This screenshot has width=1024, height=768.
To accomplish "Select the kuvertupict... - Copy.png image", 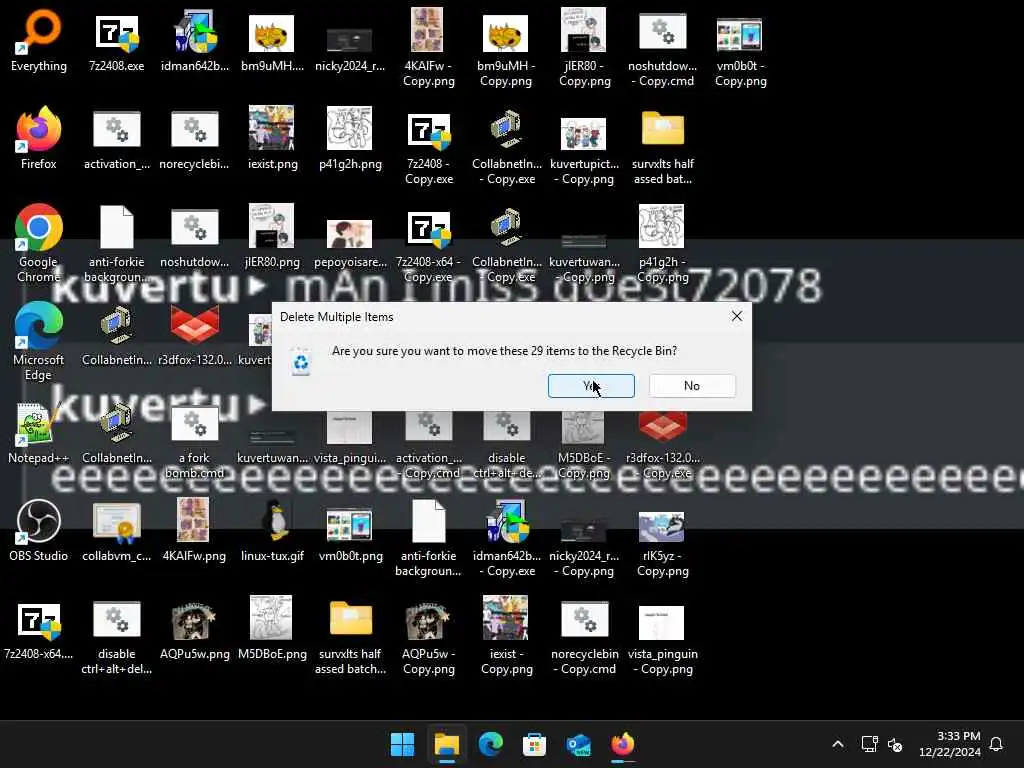I will pos(584,153).
